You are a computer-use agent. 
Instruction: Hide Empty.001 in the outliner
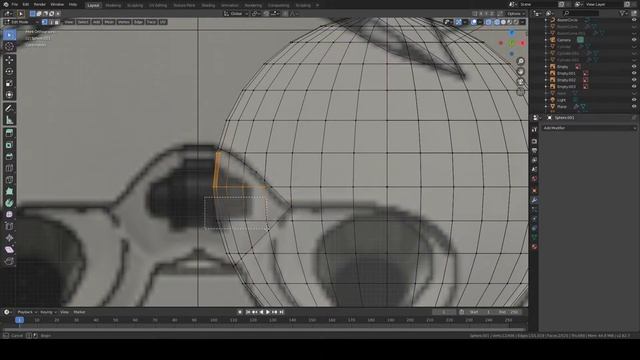634,73
